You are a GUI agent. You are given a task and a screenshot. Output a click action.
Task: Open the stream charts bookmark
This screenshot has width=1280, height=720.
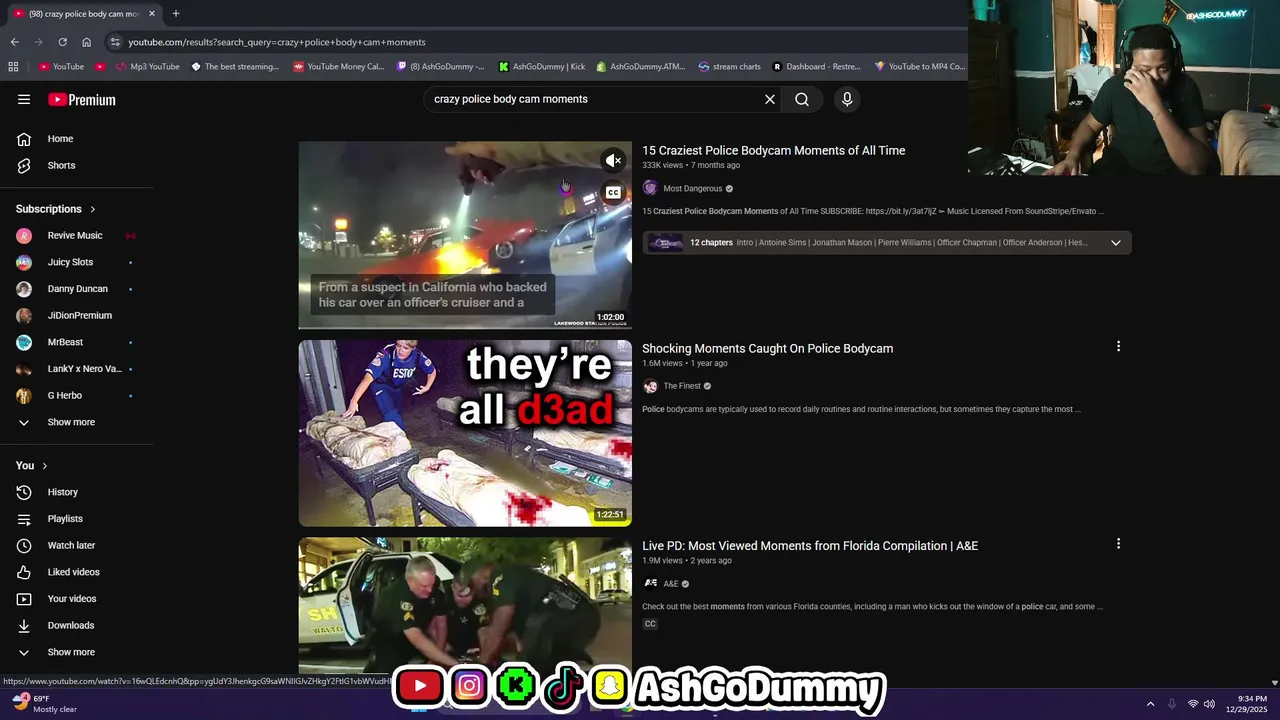pyautogui.click(x=729, y=66)
